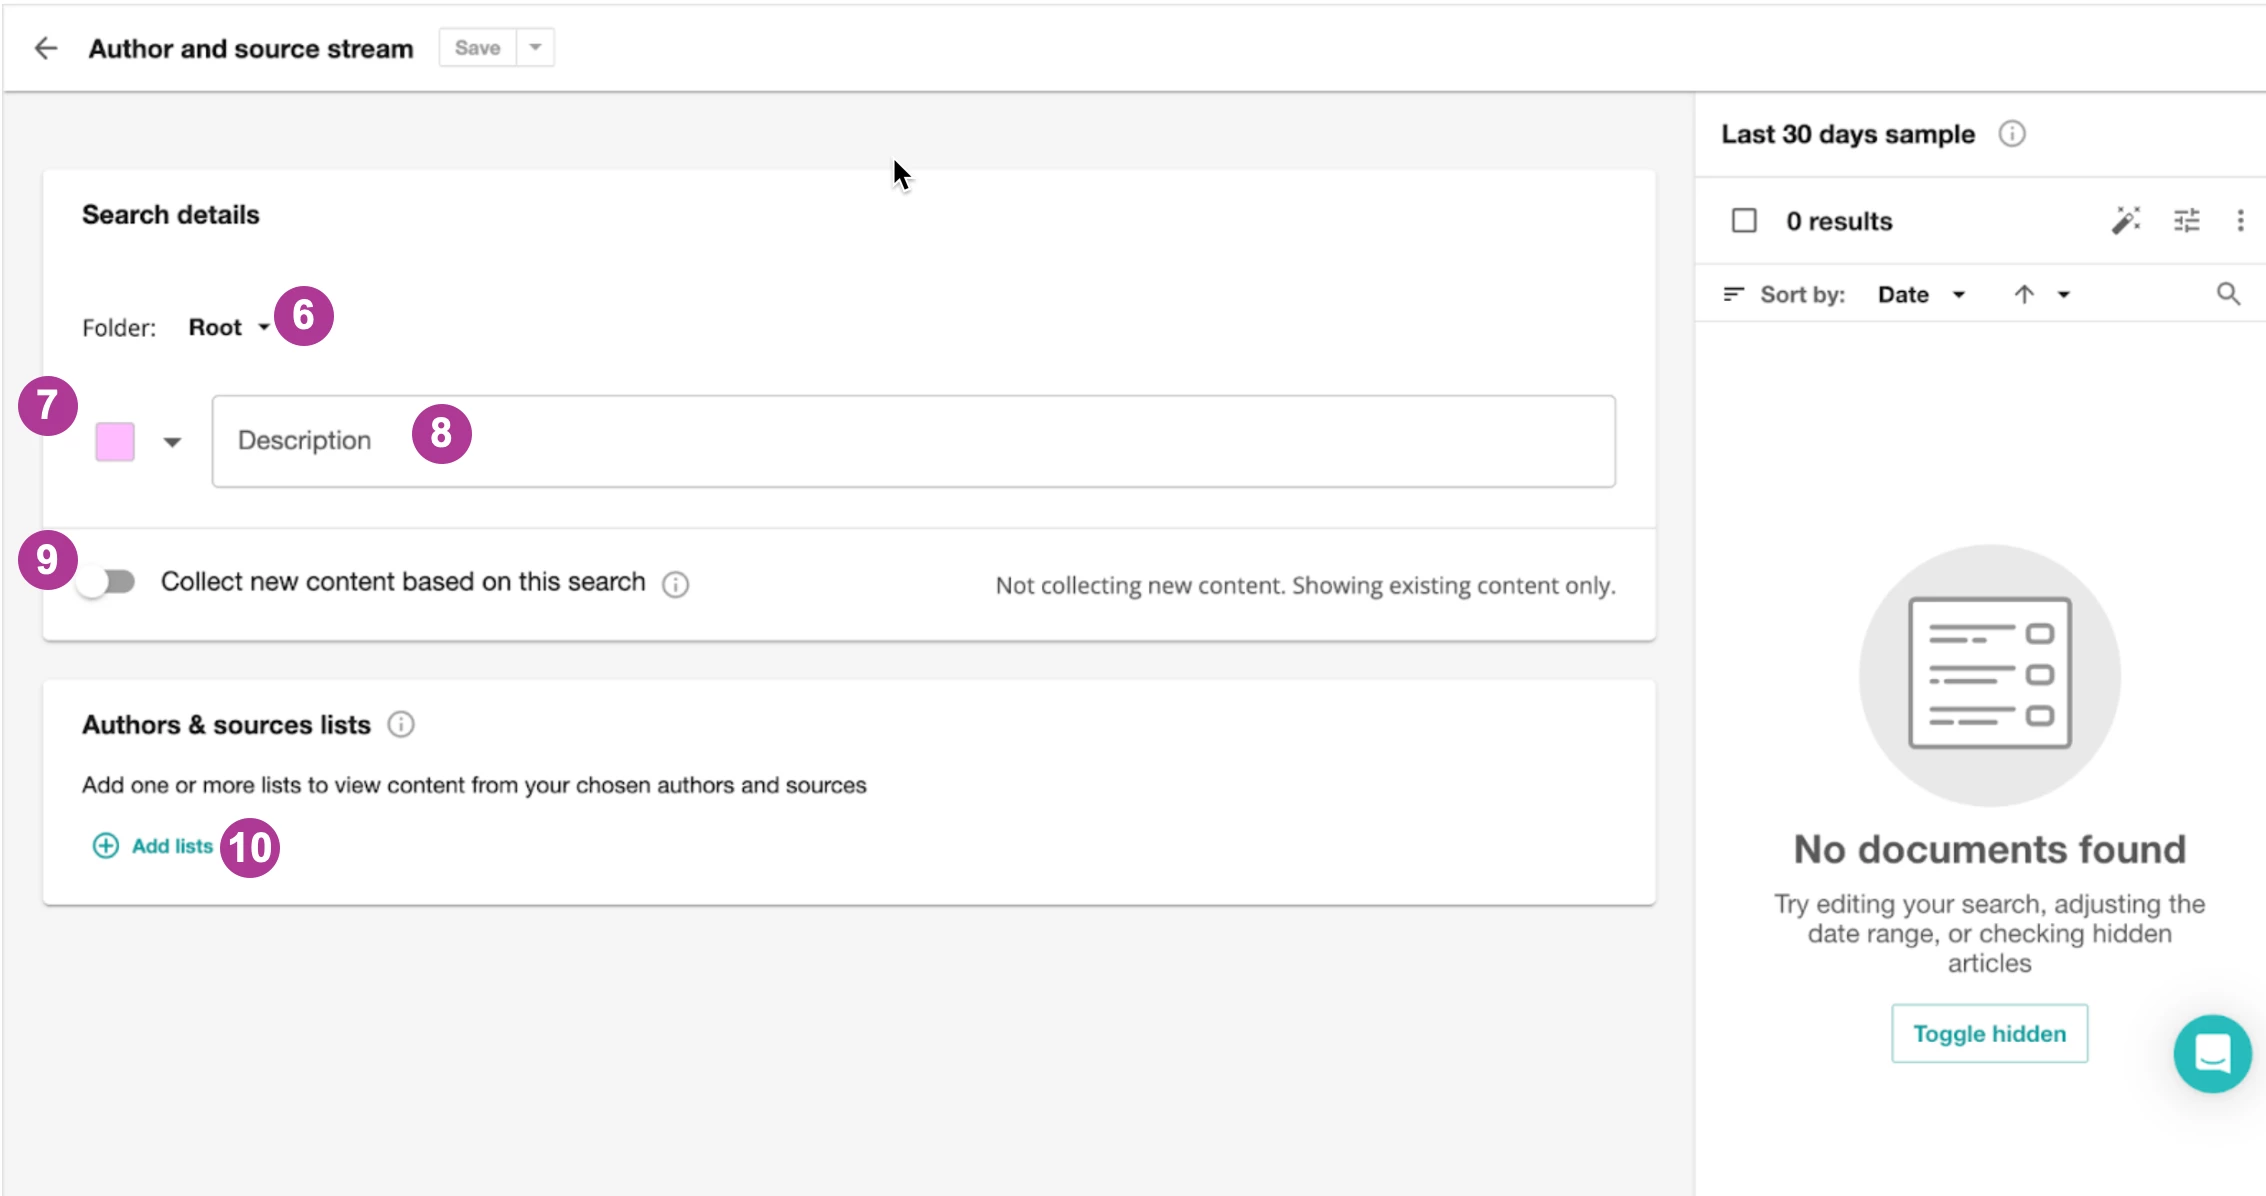
Task: Click the back arrow icon
Action: (x=46, y=48)
